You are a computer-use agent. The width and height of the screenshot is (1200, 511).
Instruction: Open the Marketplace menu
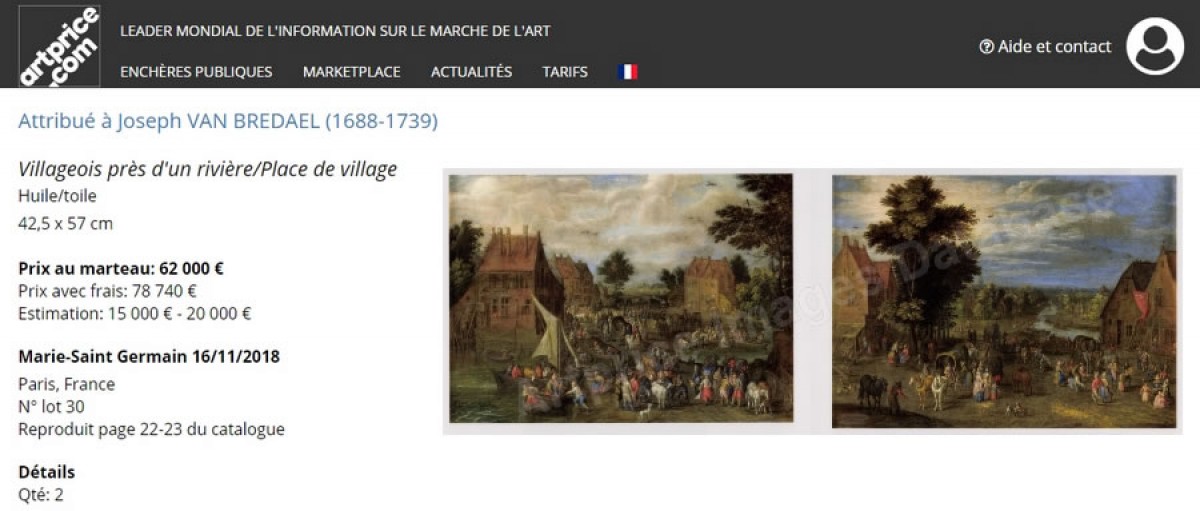tap(352, 72)
